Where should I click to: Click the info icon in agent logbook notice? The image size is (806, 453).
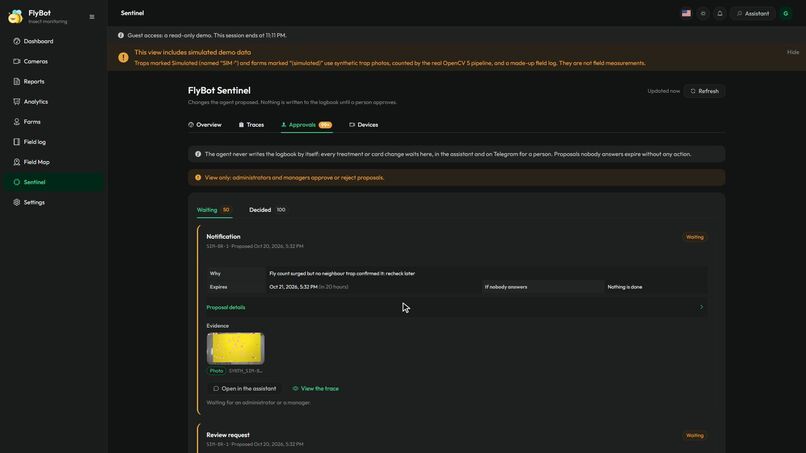click(198, 154)
